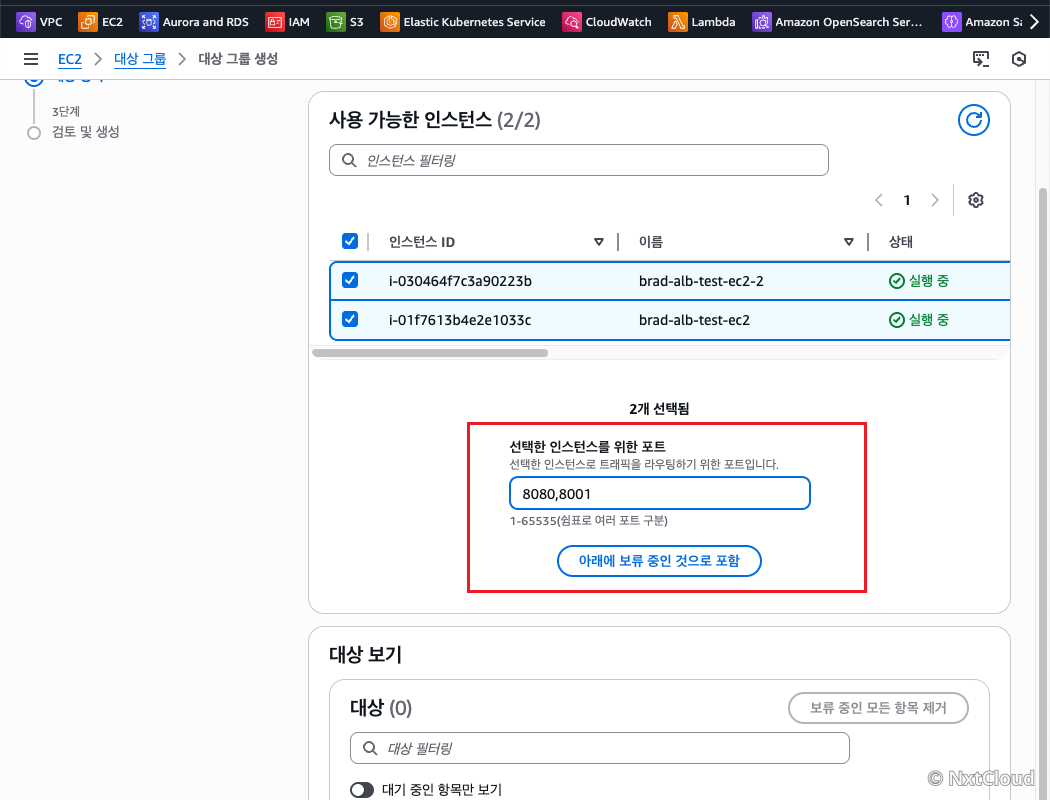
Task: Uncheck instance i-01f7613b4e2e1033c
Action: [x=350, y=319]
